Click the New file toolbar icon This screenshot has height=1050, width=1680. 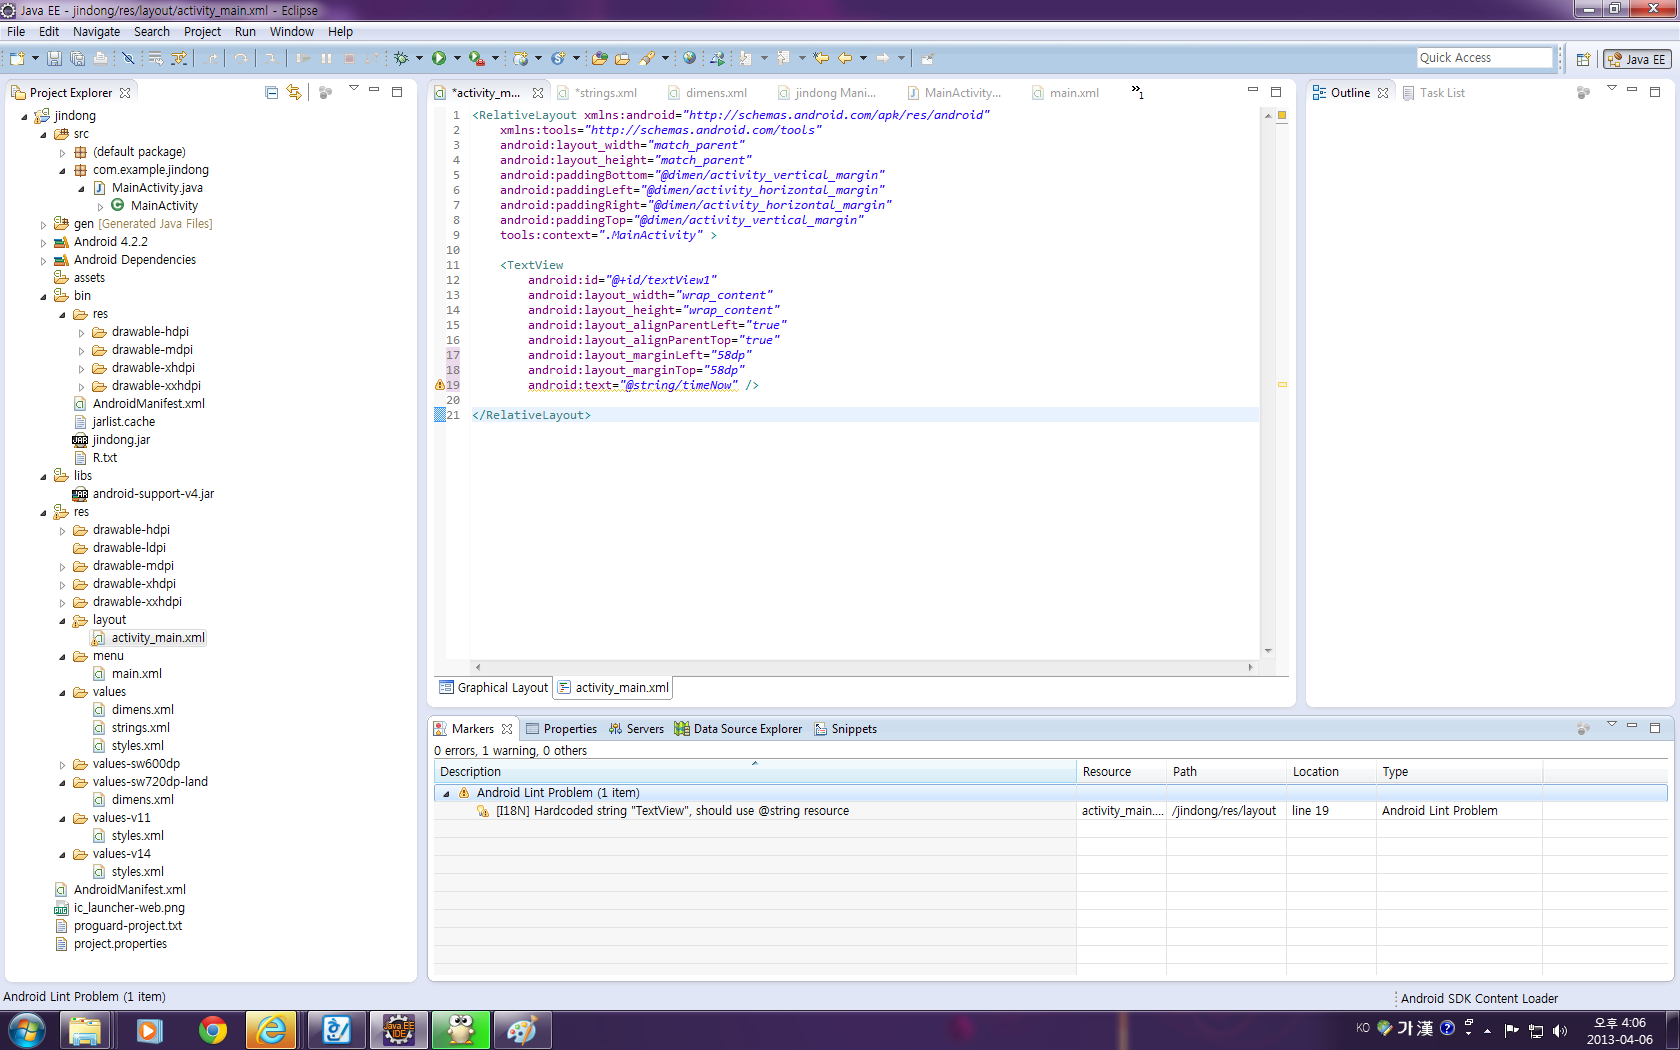coord(17,59)
